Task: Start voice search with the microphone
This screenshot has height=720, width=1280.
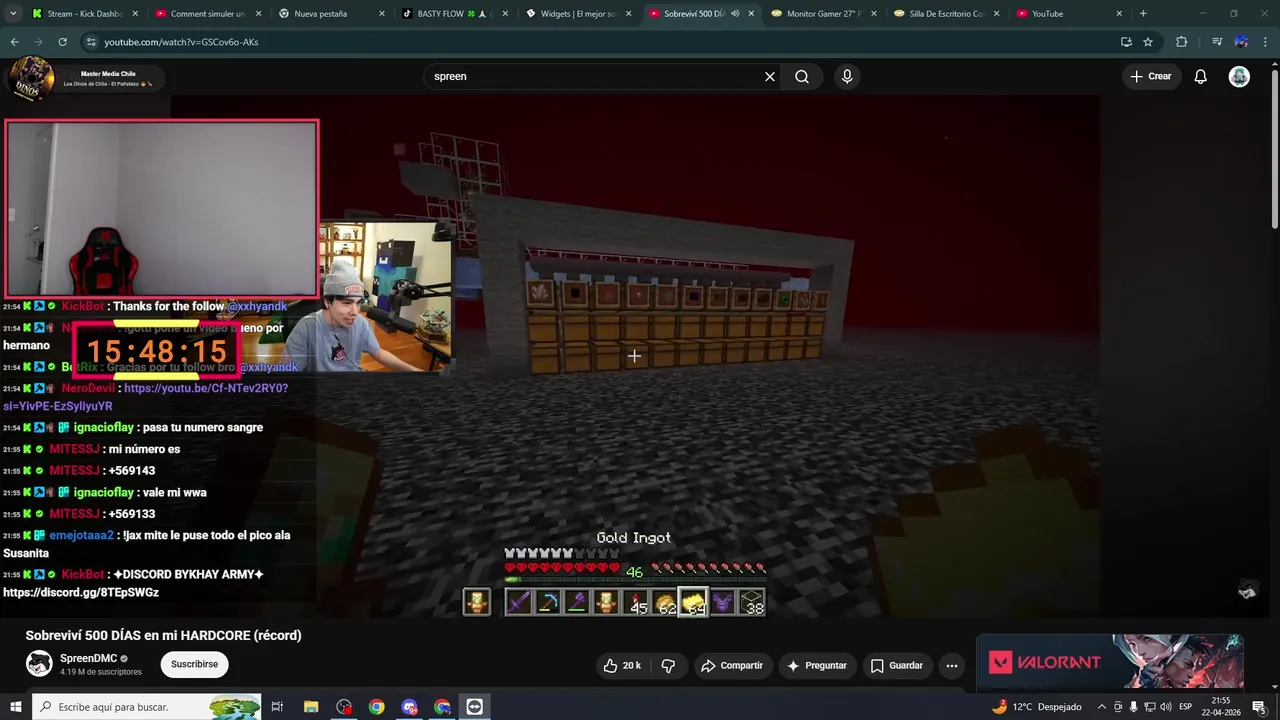Action: [847, 76]
